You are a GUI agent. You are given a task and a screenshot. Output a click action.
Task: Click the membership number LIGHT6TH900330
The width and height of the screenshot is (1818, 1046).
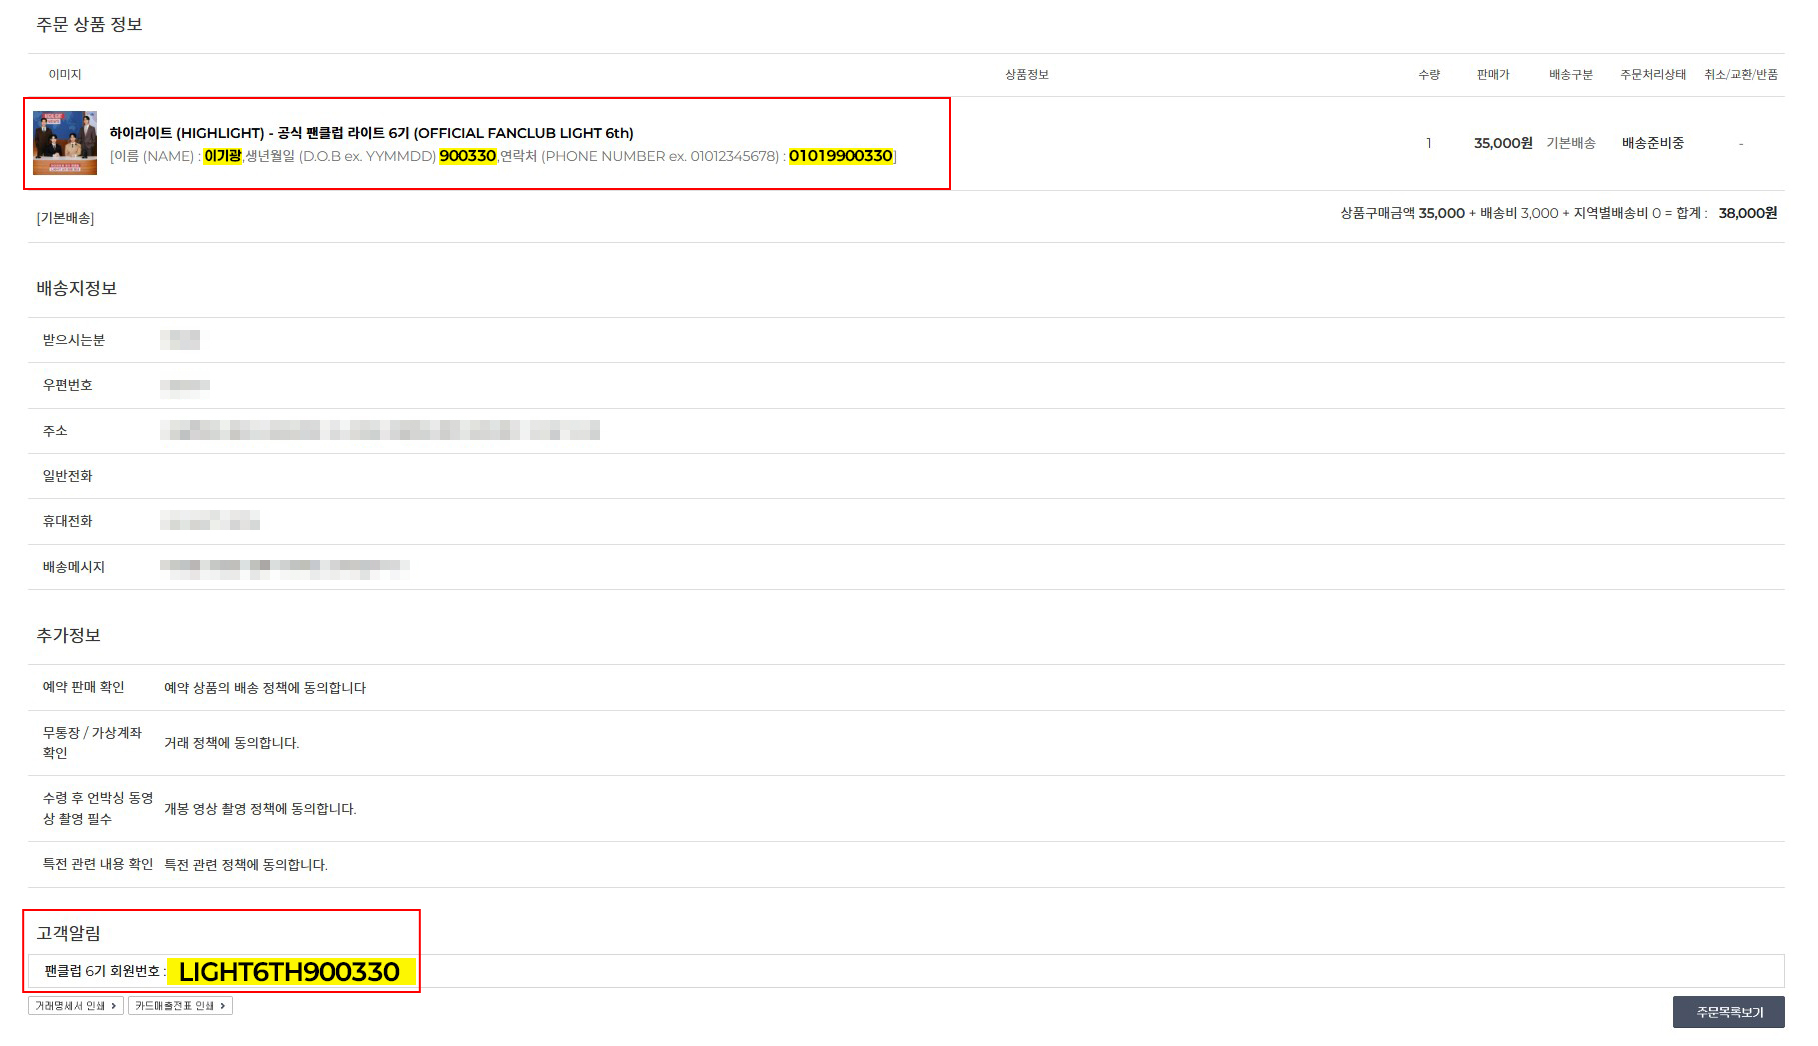289,972
